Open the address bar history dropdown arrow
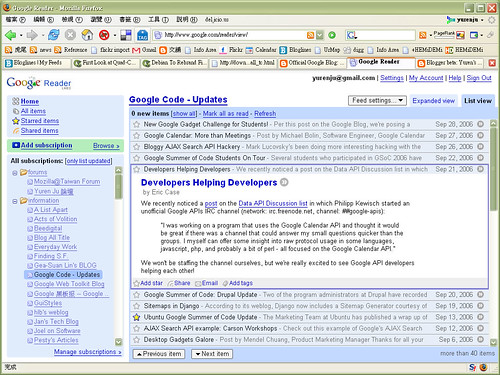Viewport: 500px width, 375px height. pyautogui.click(x=320, y=35)
